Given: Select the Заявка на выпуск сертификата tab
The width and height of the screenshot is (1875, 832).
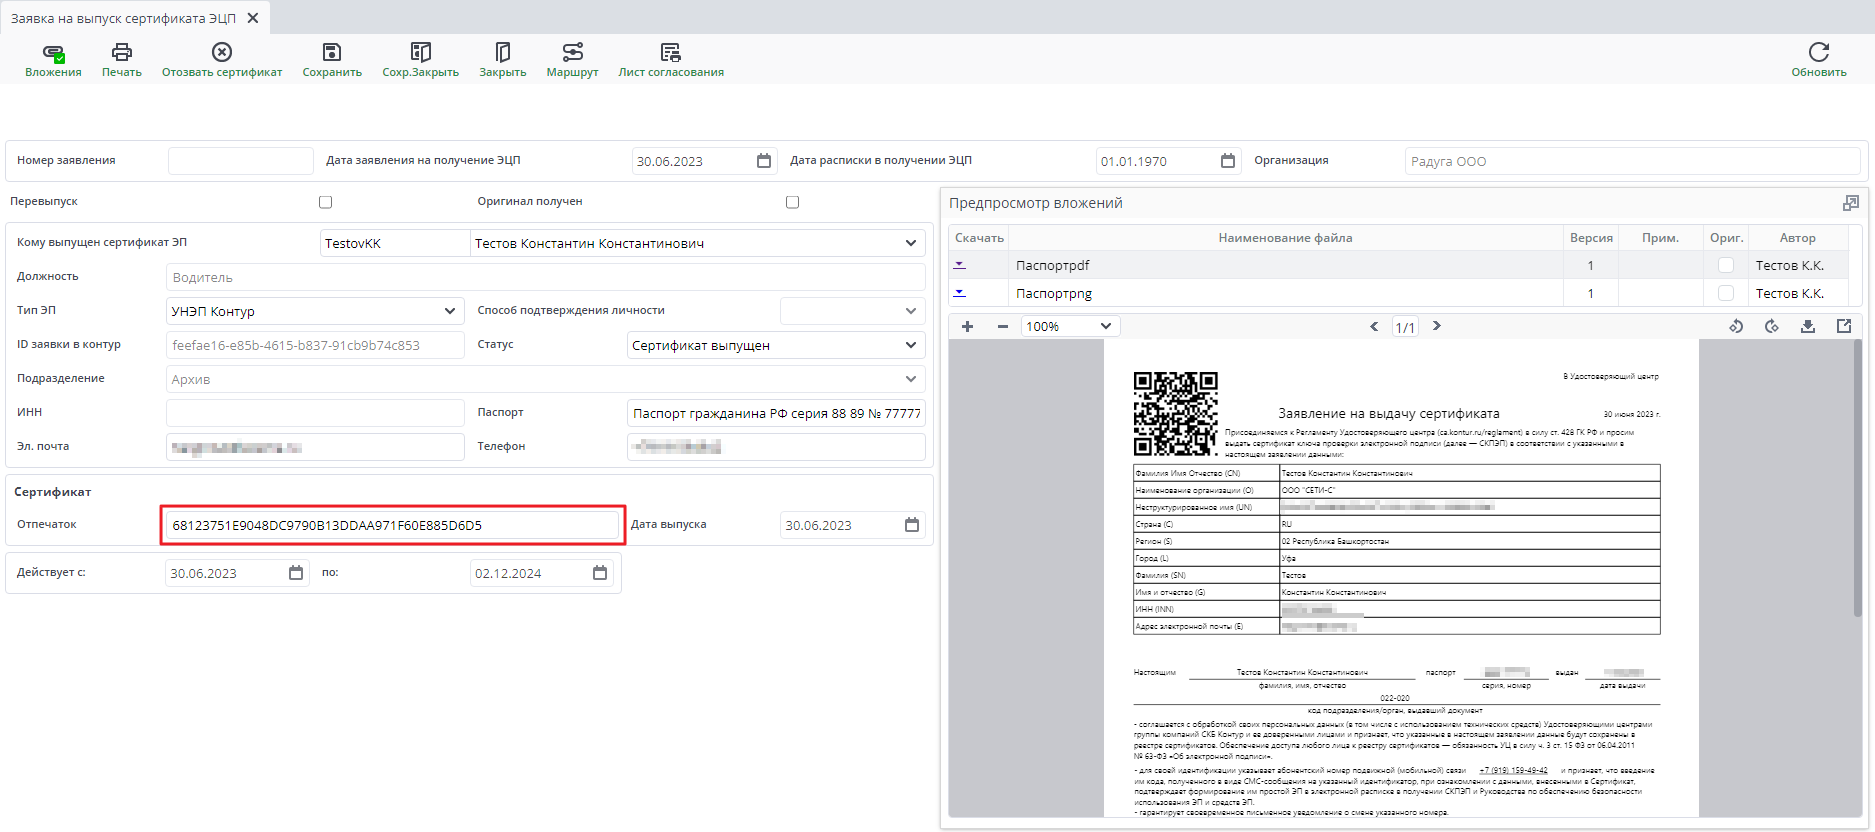Looking at the screenshot, I should [x=123, y=18].
